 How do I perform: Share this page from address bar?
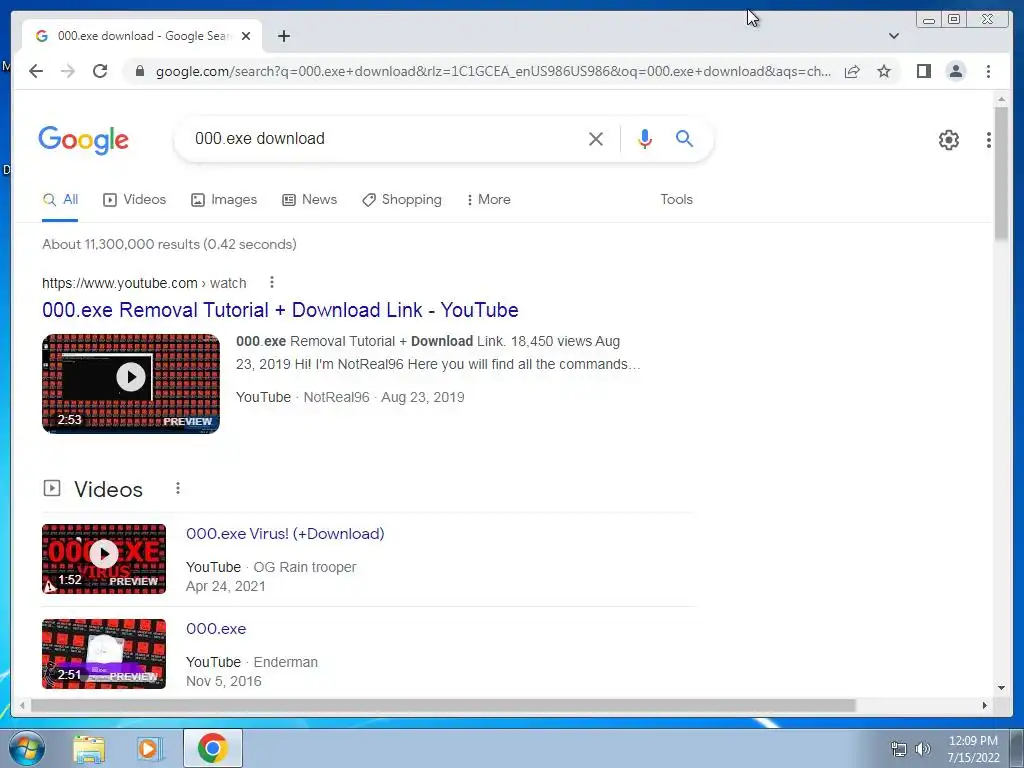pyautogui.click(x=852, y=71)
